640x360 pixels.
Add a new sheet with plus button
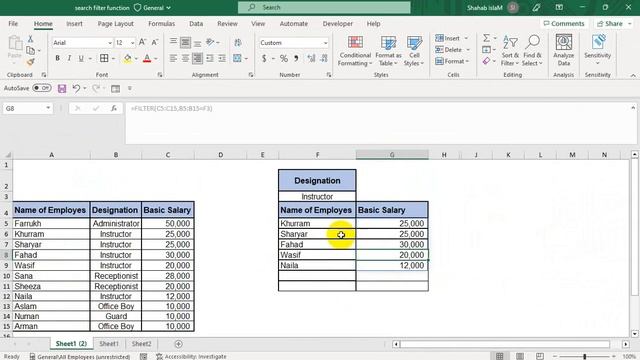[x=178, y=344]
